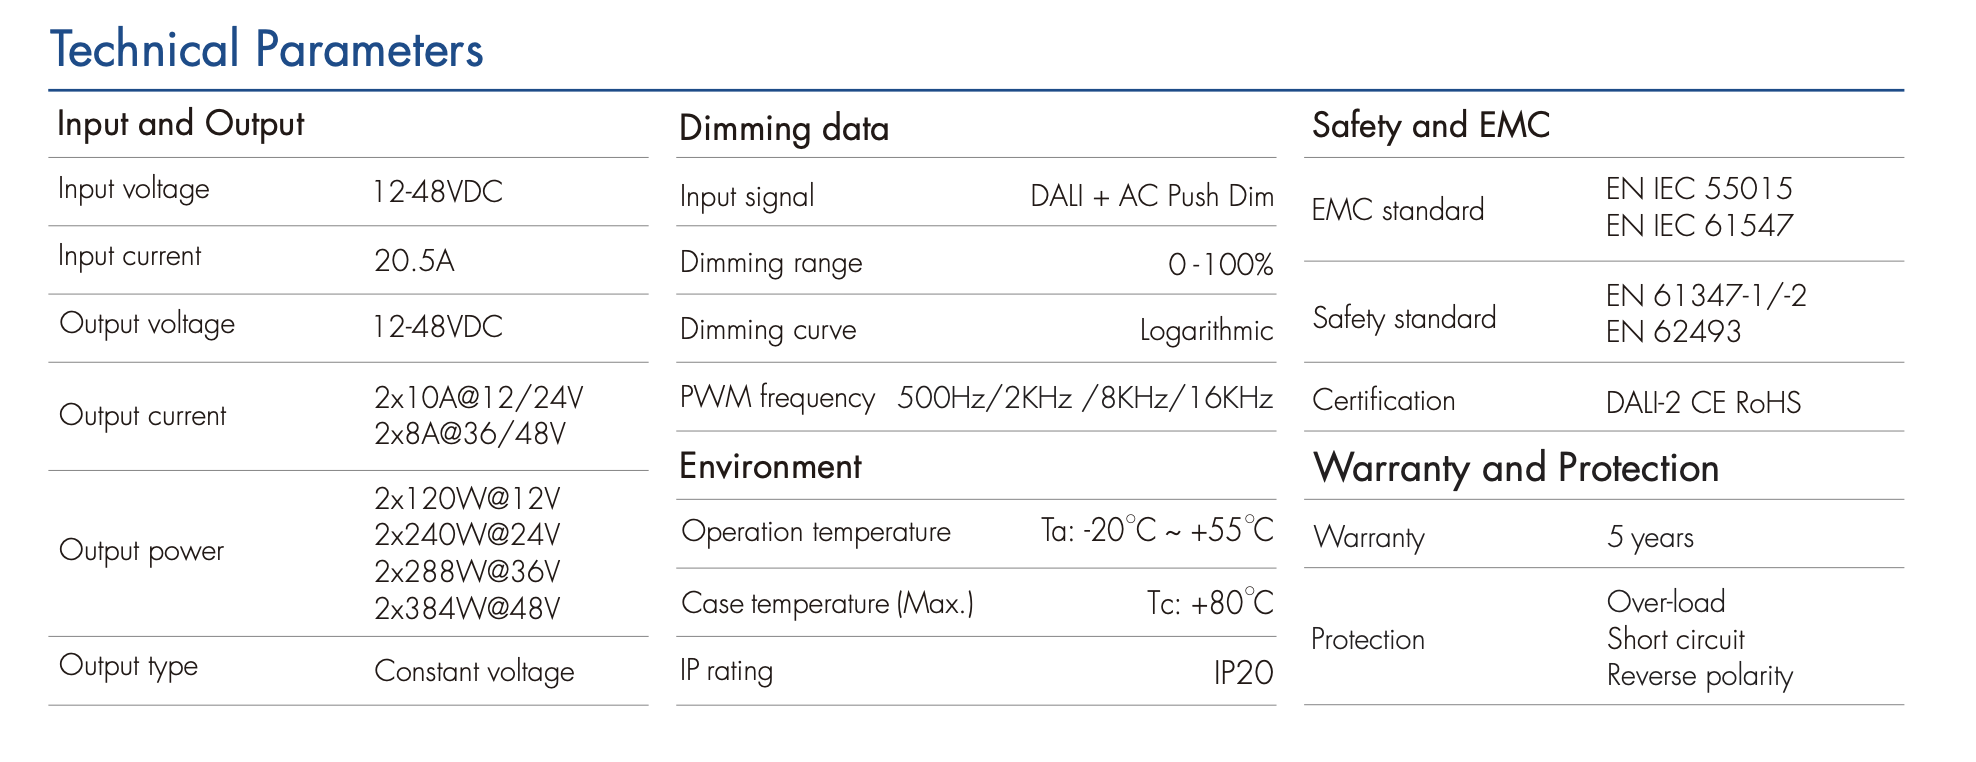Viewport: 1976px width, 762px height.
Task: Select the DALI-2 CE RoHS certification value
Action: (x=1703, y=403)
